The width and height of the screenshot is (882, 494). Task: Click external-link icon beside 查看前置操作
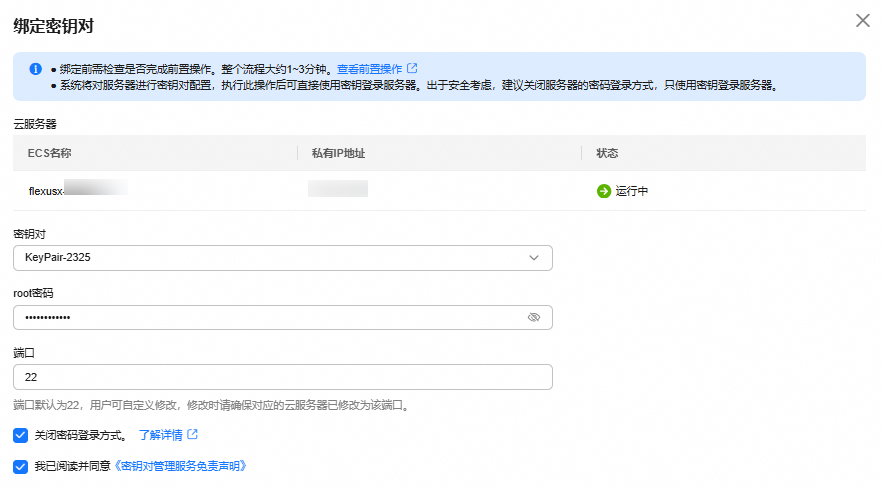(412, 68)
